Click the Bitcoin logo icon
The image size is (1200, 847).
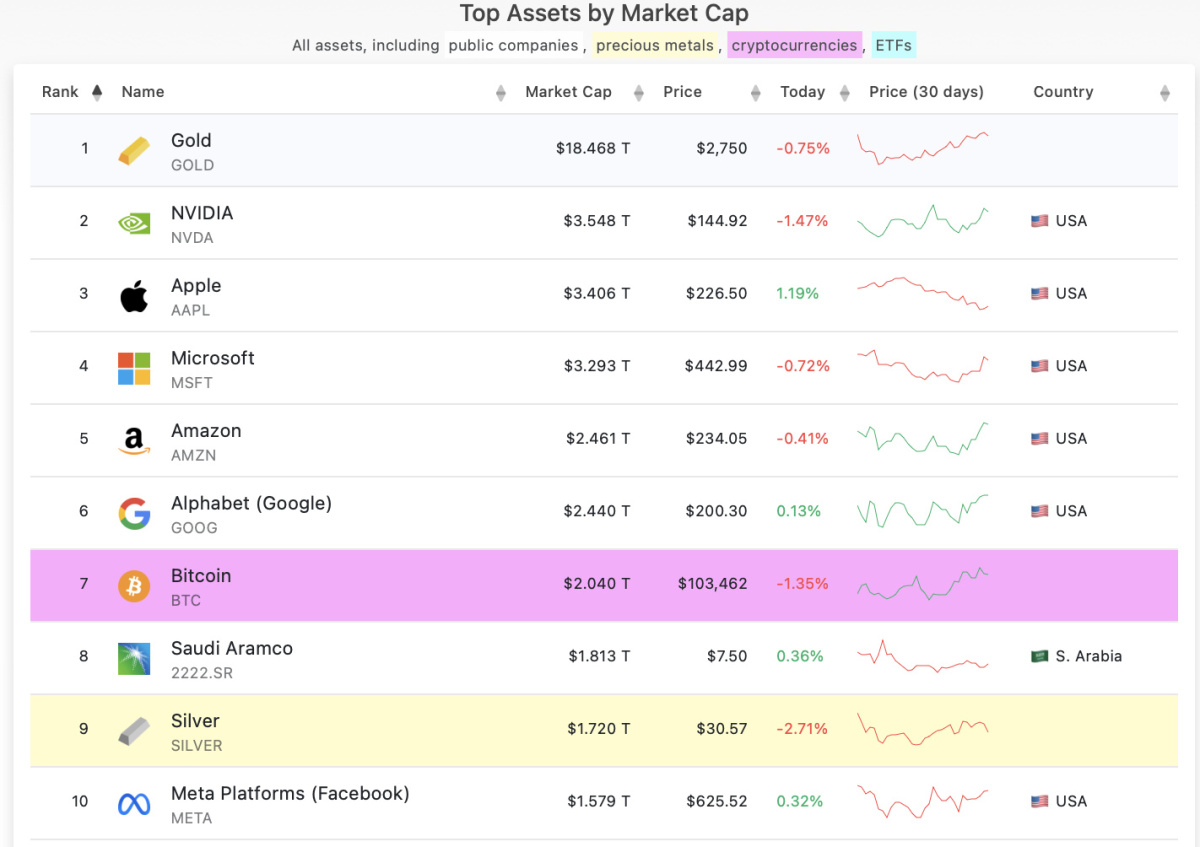point(134,586)
